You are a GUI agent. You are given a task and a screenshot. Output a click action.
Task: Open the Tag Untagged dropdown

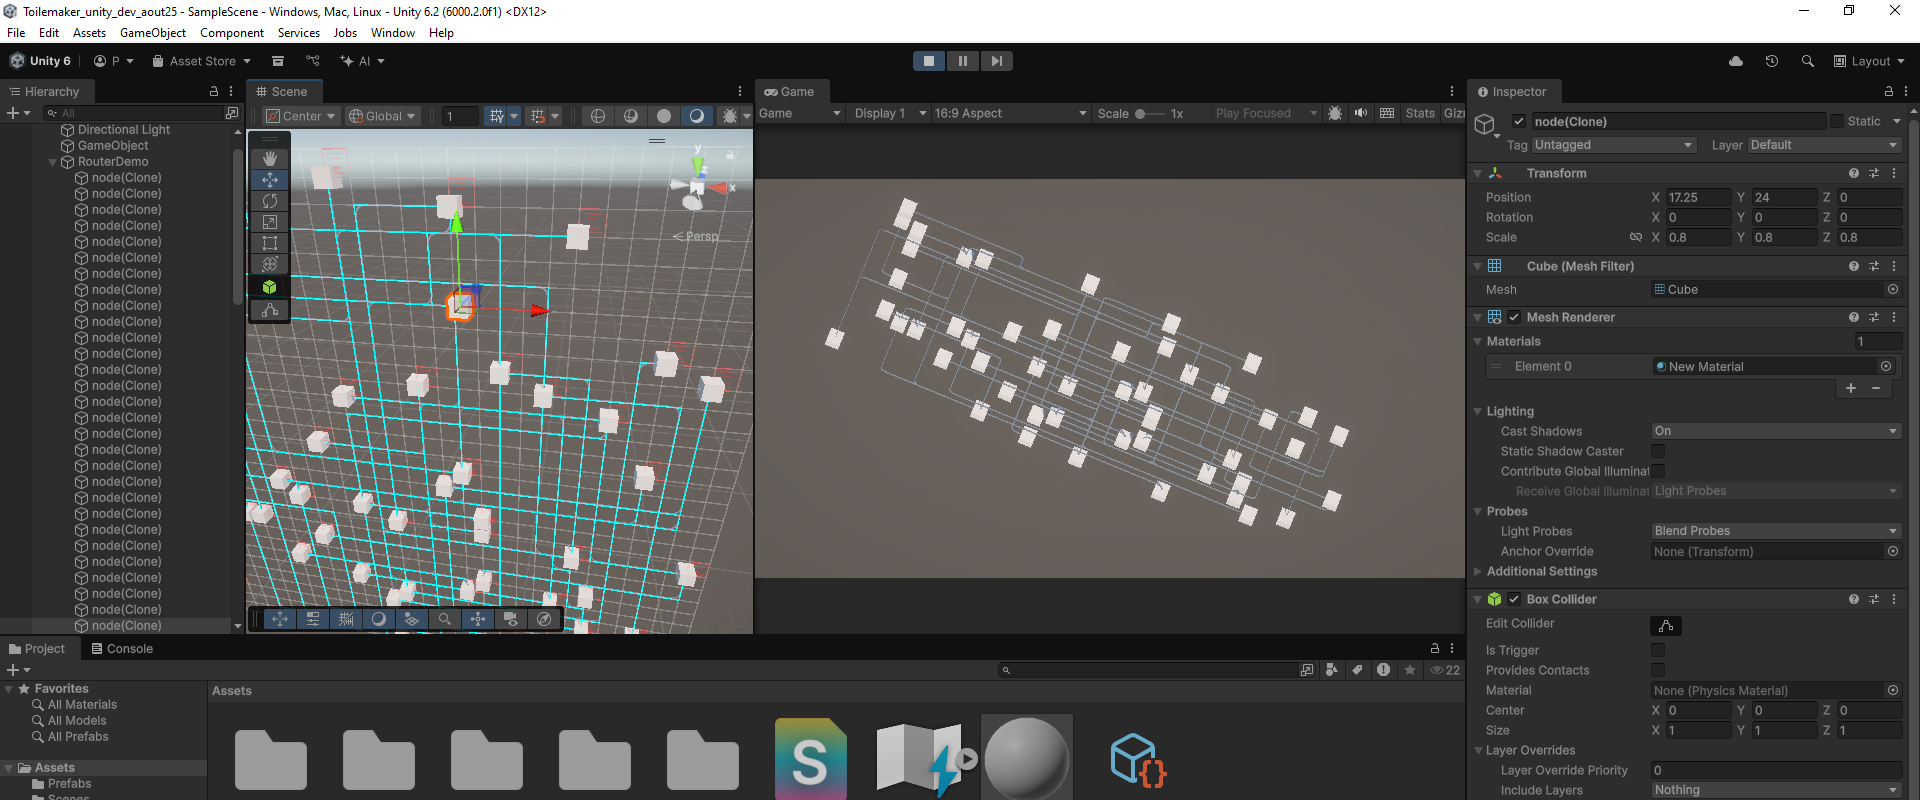pos(1613,145)
